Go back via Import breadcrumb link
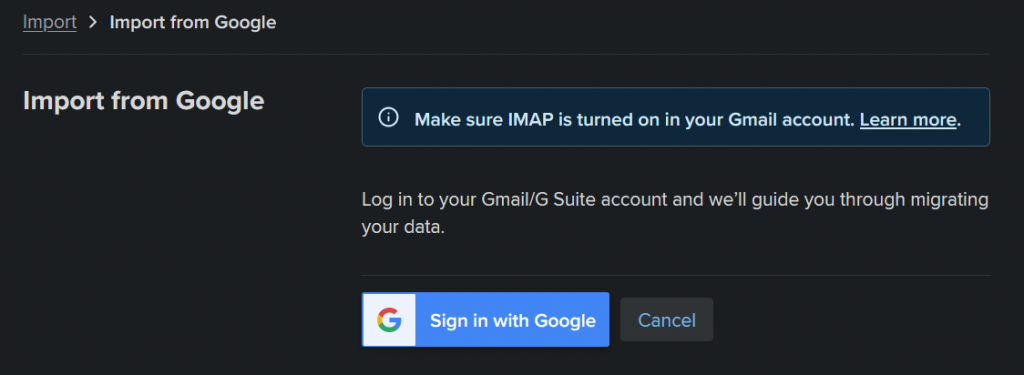Screen dimensions: 1024x375 pyautogui.click(x=50, y=22)
